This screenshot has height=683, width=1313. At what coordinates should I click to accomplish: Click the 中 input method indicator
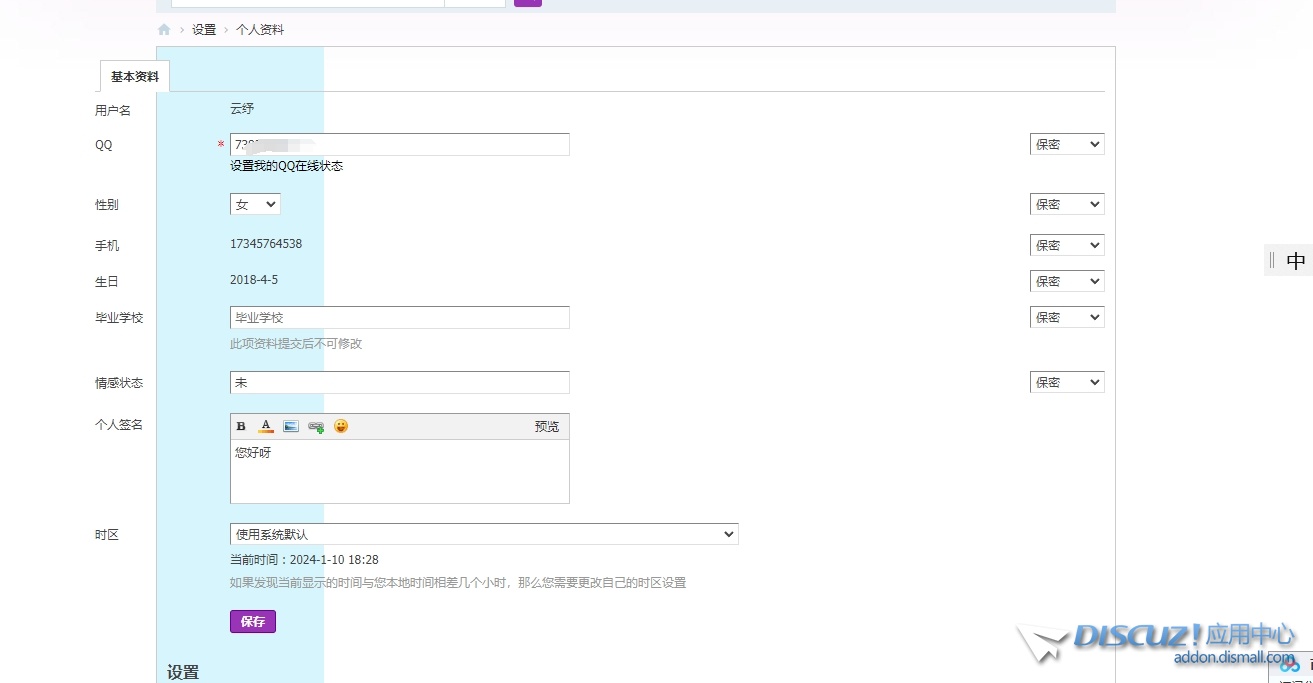(x=1296, y=261)
